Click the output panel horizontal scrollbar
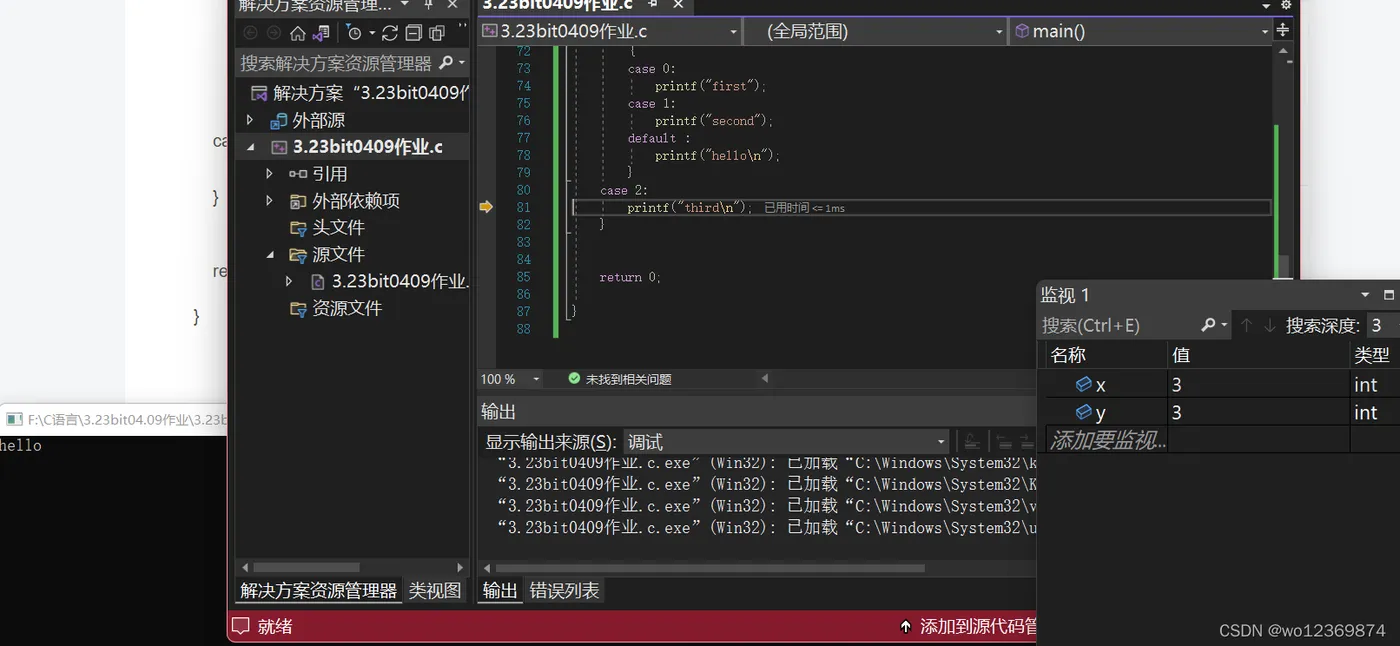Screen dimensions: 1400x646 click(709, 567)
